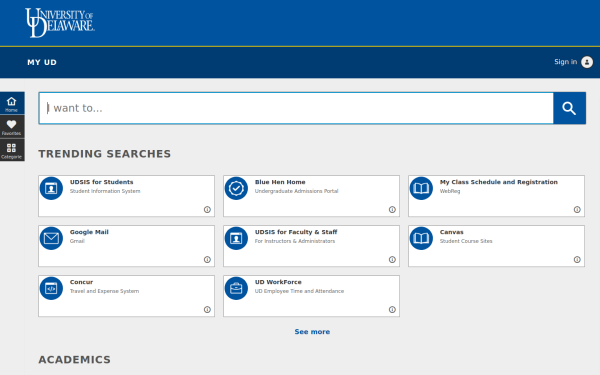Click 'Student Information System' subtitle text
Screen dimensions: 600x375
pyautogui.click(x=105, y=191)
